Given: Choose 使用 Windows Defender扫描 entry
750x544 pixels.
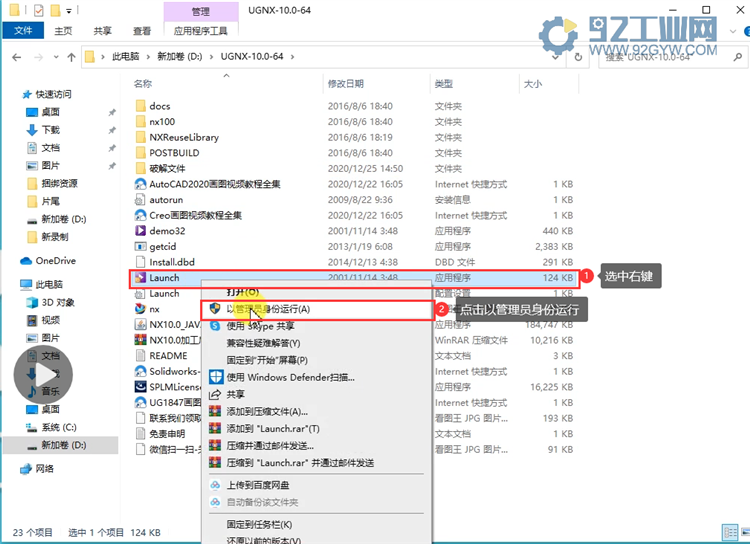Looking at the screenshot, I should pyautogui.click(x=317, y=377).
